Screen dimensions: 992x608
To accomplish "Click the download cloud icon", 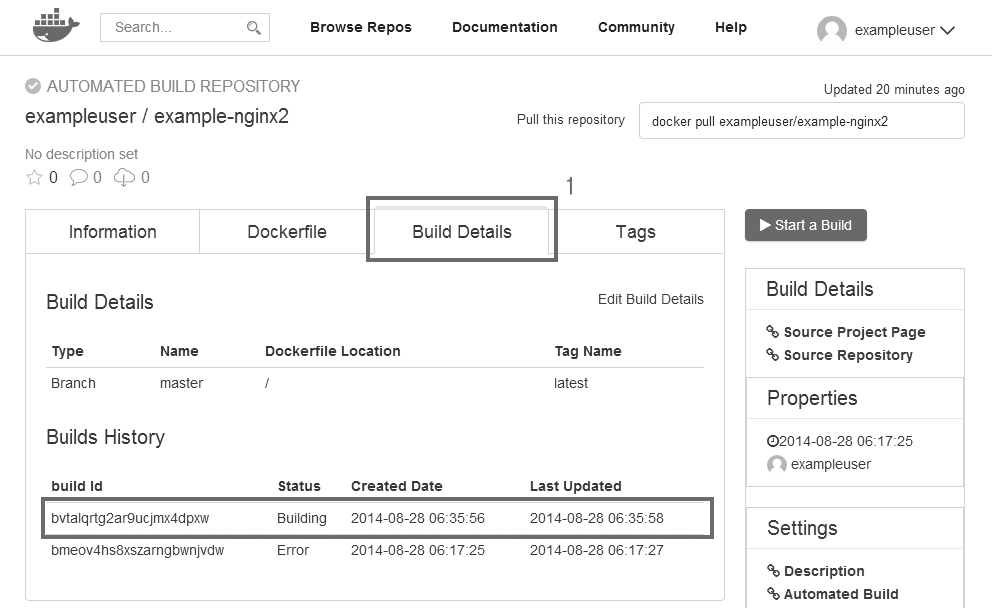I will (x=125, y=178).
